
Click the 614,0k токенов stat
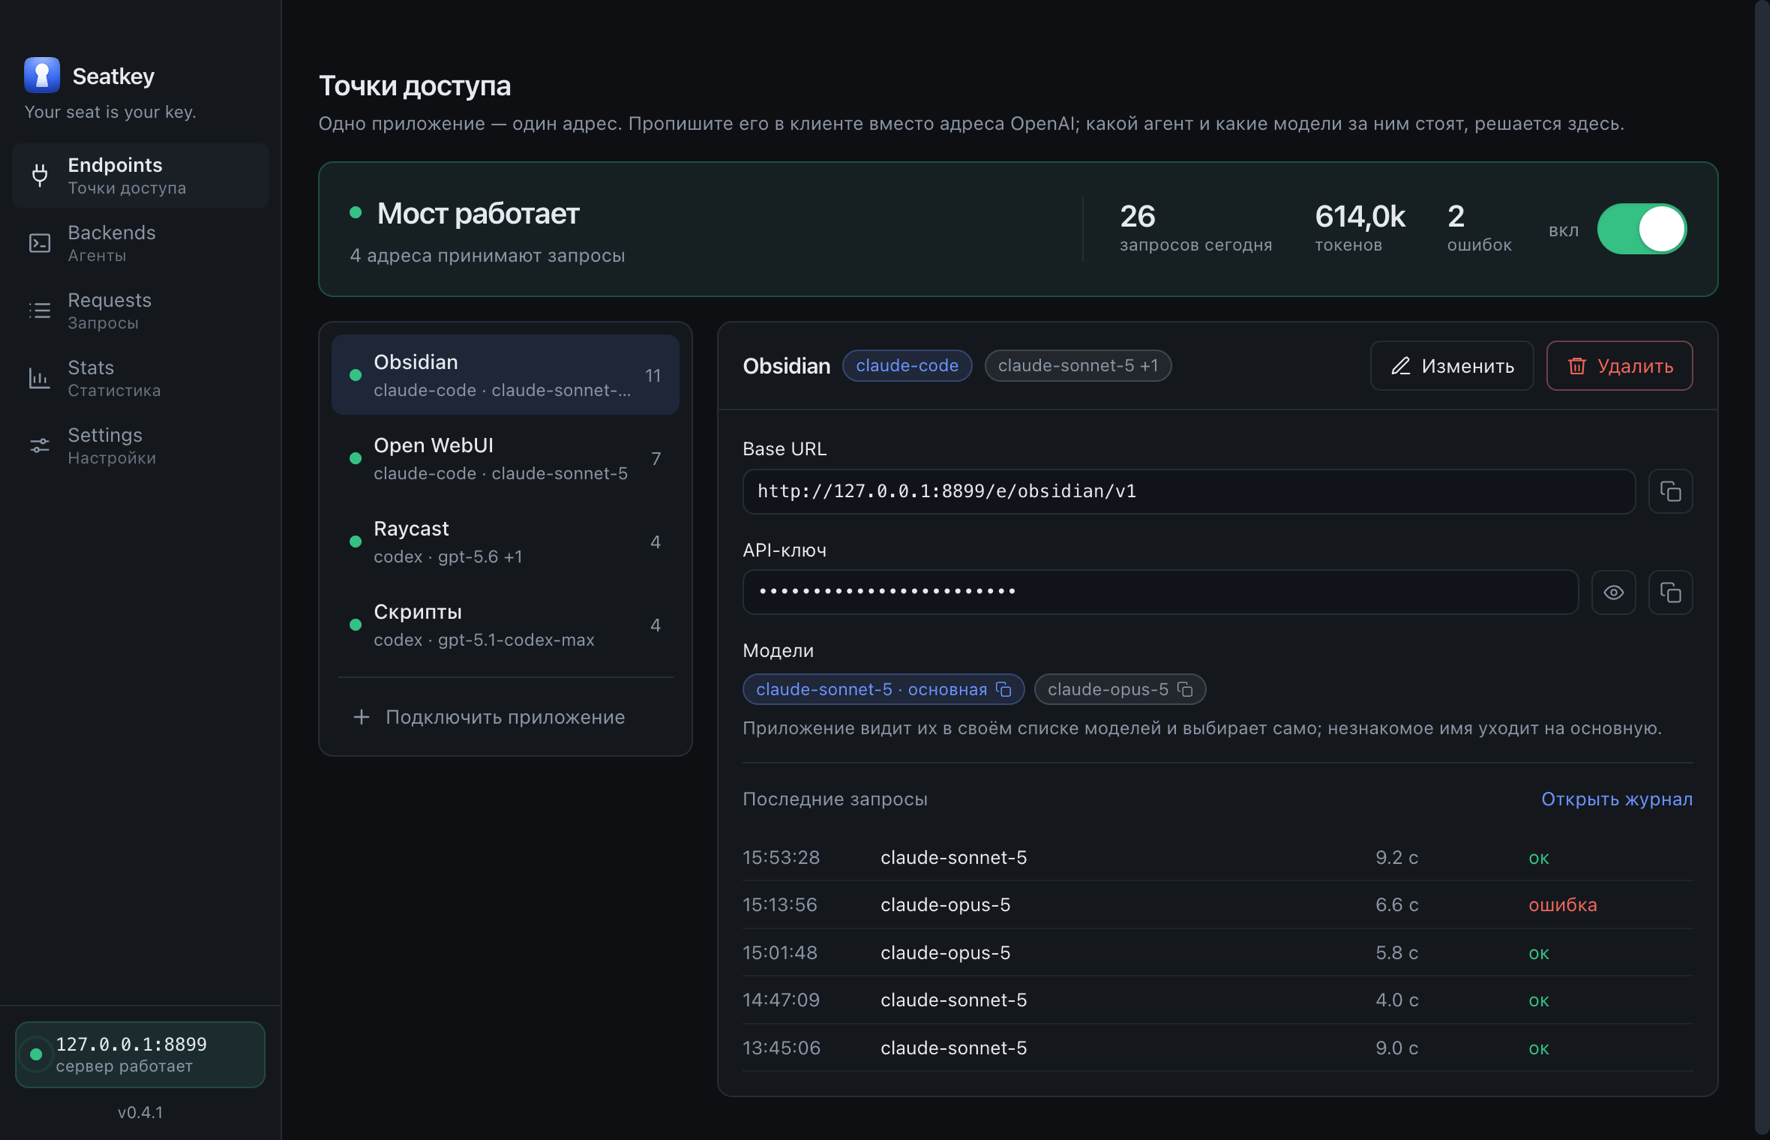[x=1360, y=229]
